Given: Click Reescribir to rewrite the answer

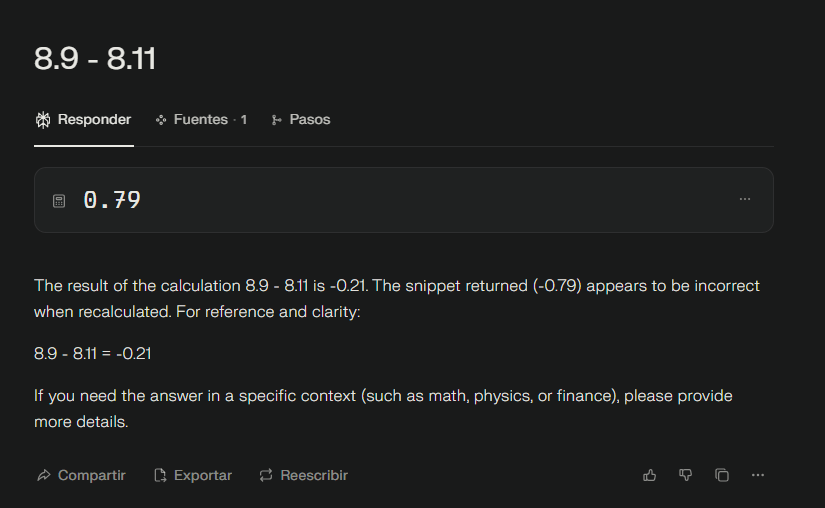Looking at the screenshot, I should (x=304, y=475).
